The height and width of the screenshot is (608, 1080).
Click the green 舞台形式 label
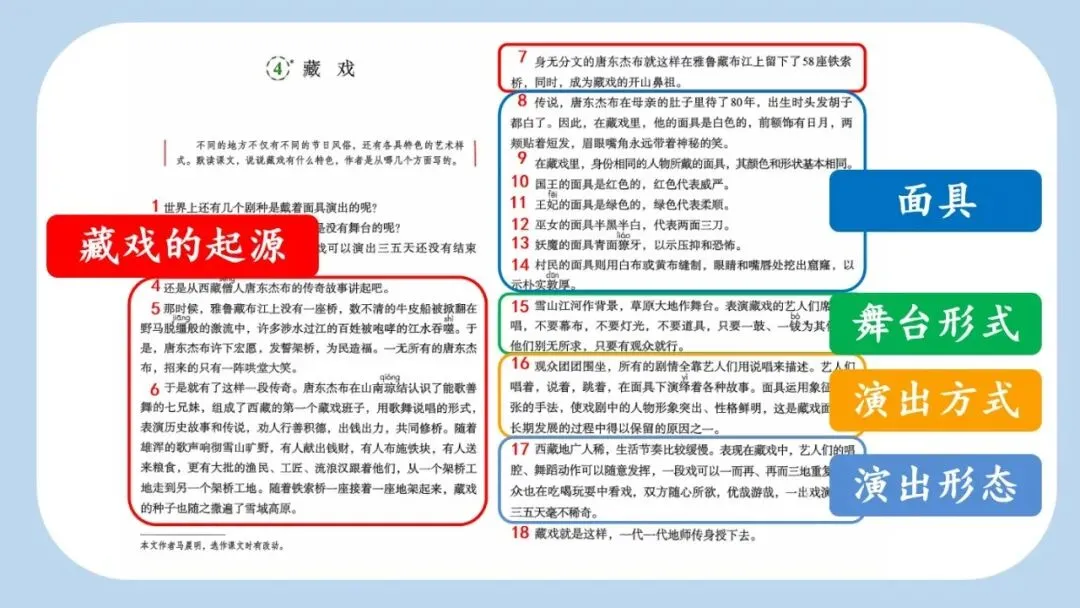click(935, 324)
